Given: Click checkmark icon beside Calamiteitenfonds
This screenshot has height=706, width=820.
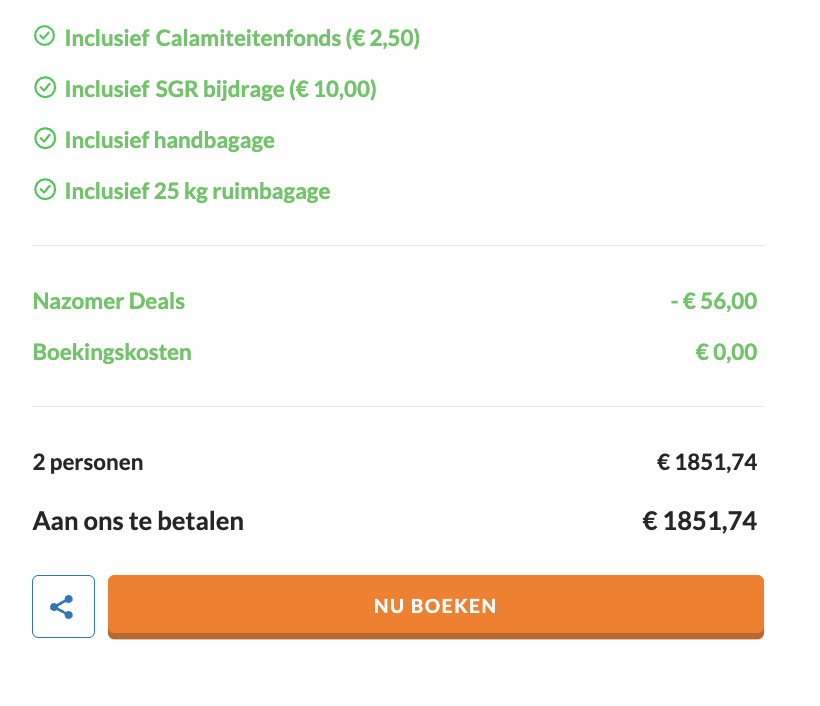Looking at the screenshot, I should pyautogui.click(x=44, y=37).
